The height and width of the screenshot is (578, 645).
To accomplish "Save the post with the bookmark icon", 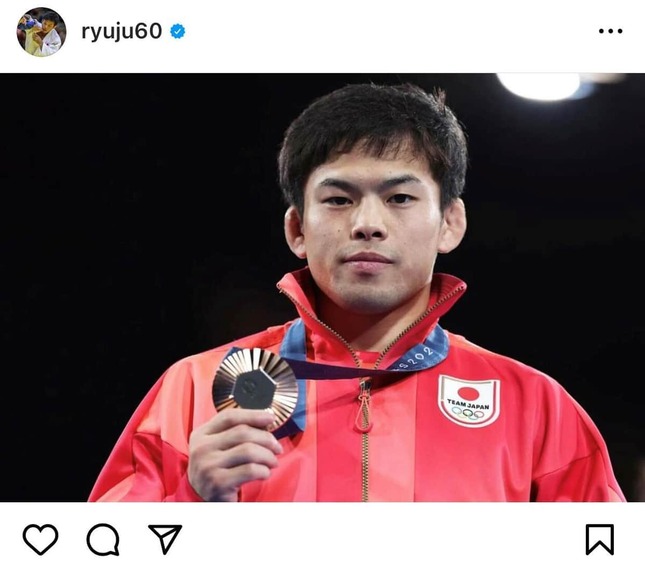I will tap(600, 539).
